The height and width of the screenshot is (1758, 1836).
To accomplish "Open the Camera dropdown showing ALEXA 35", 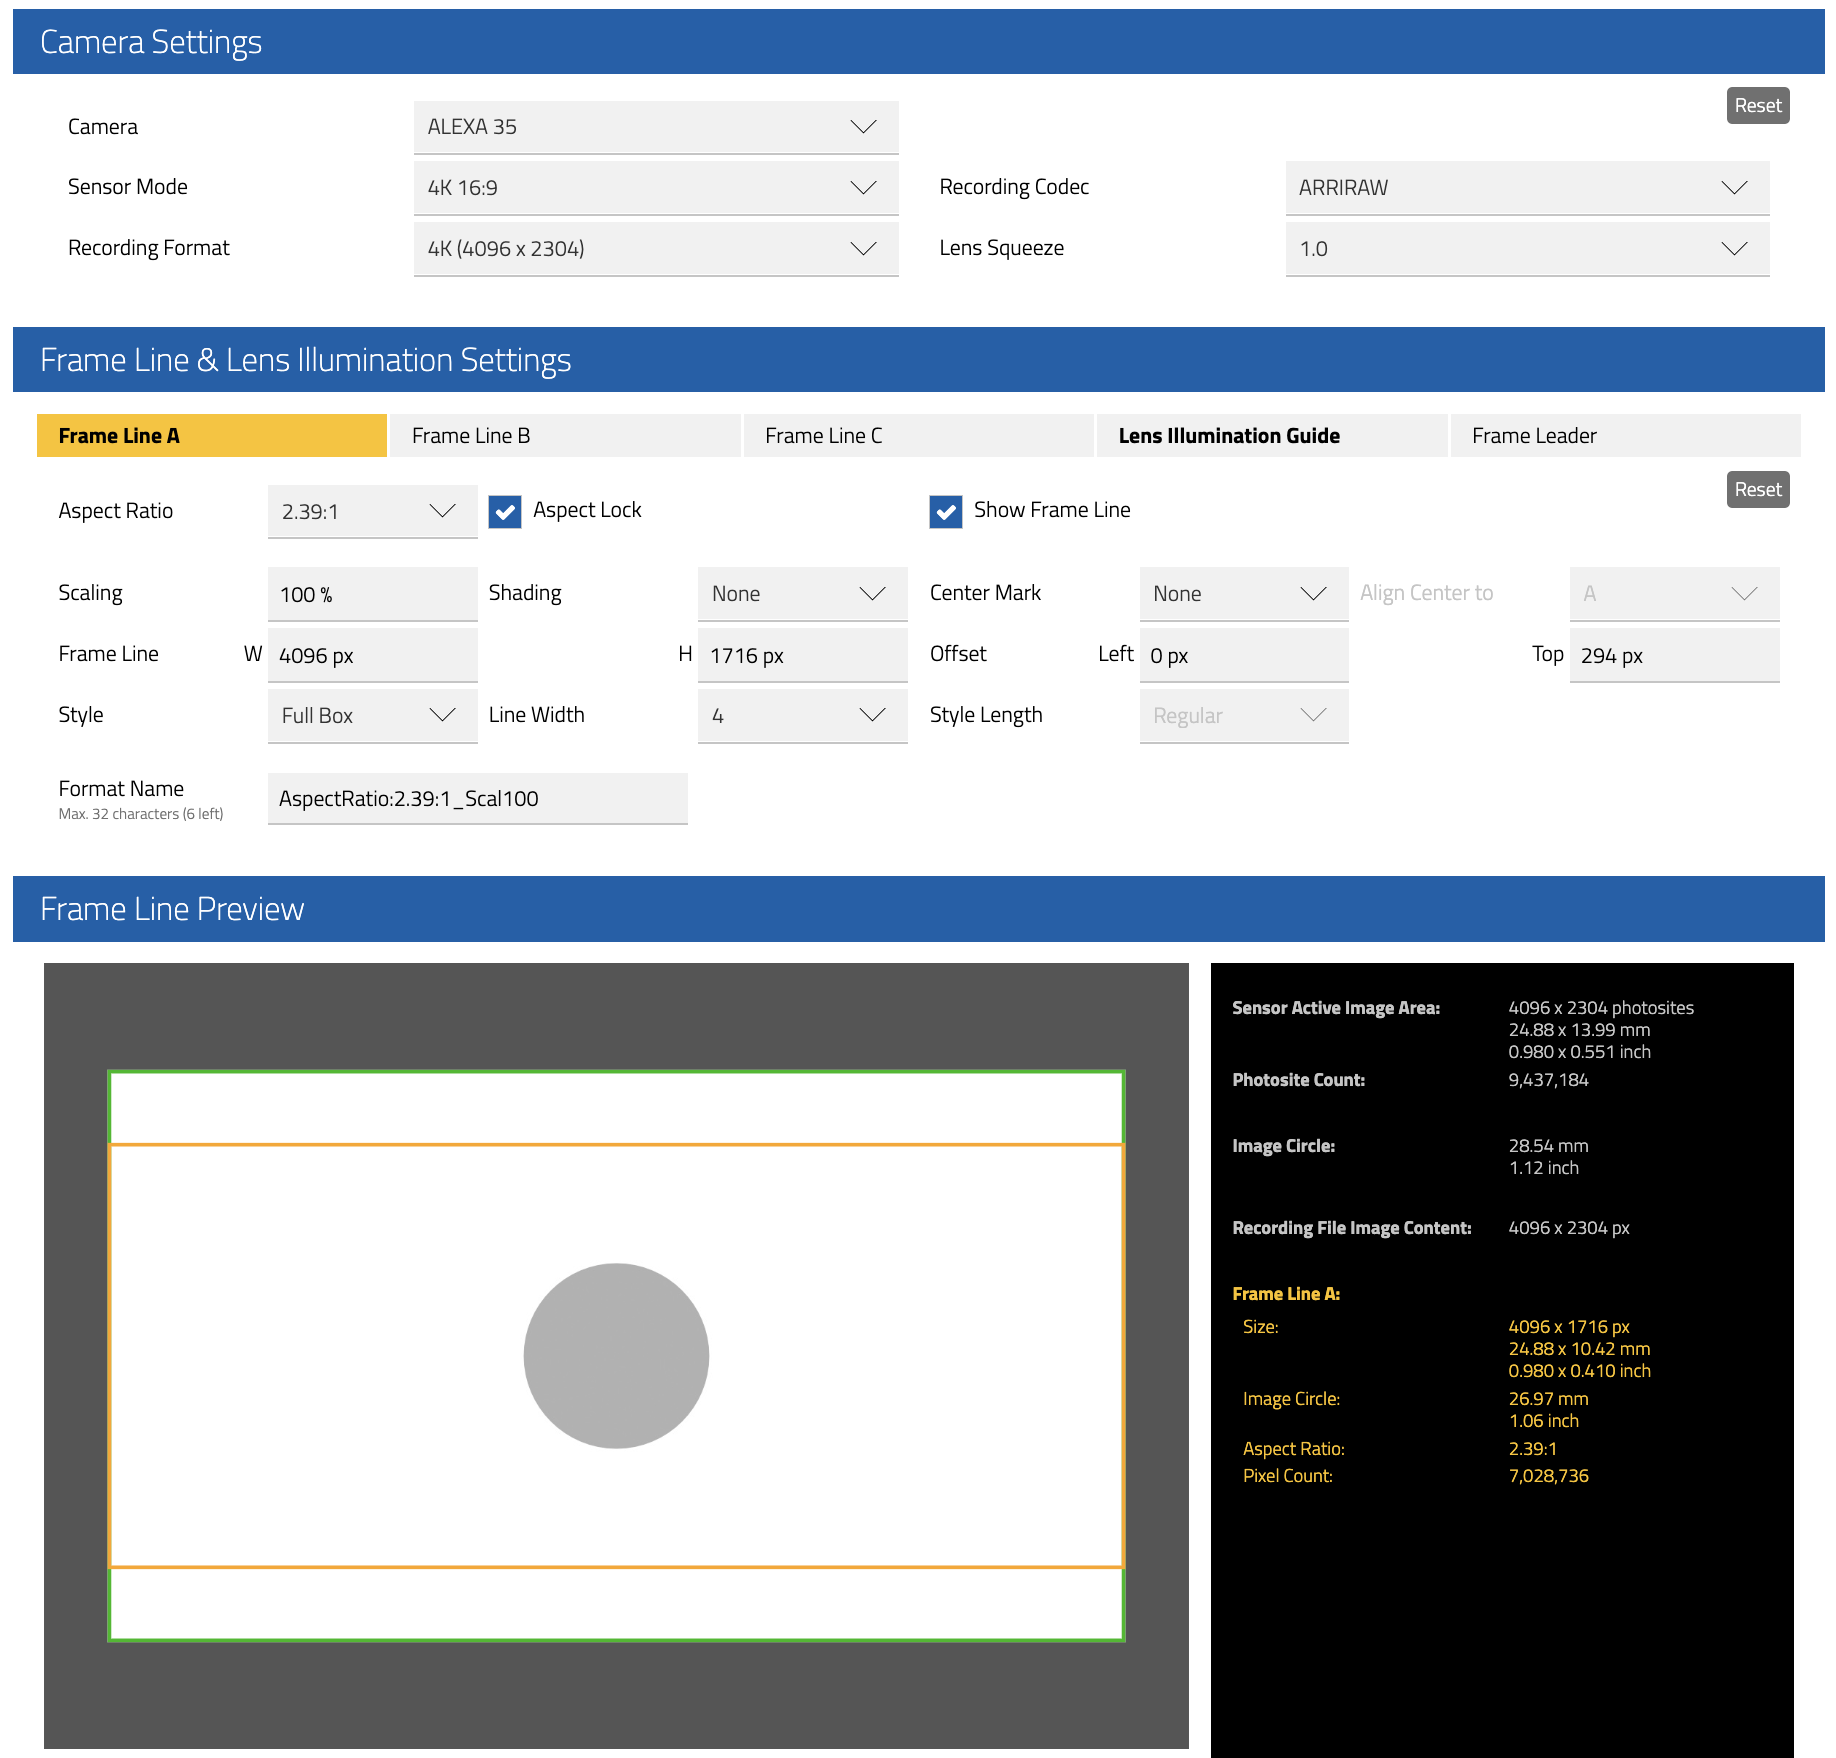I will pyautogui.click(x=655, y=127).
